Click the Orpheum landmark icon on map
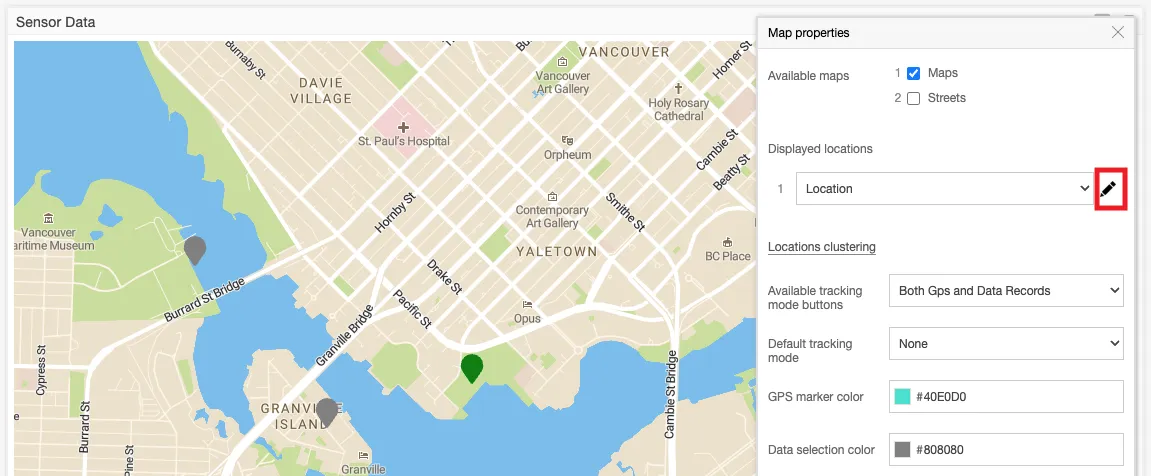 pyautogui.click(x=567, y=141)
